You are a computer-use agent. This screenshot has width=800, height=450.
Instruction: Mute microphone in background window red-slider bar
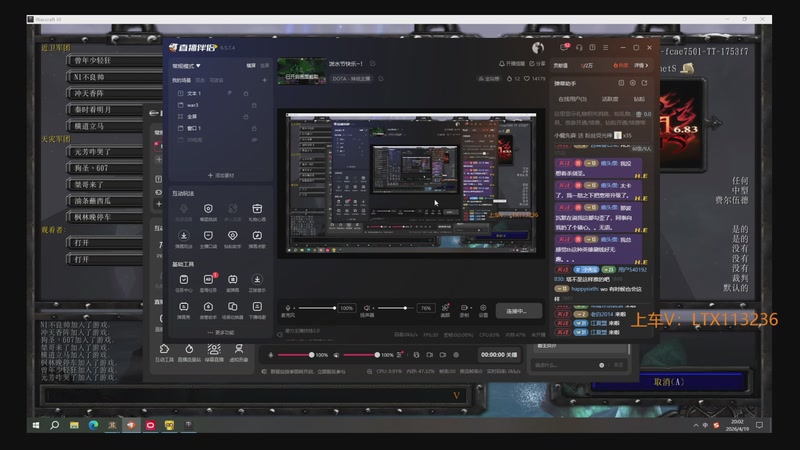point(271,355)
